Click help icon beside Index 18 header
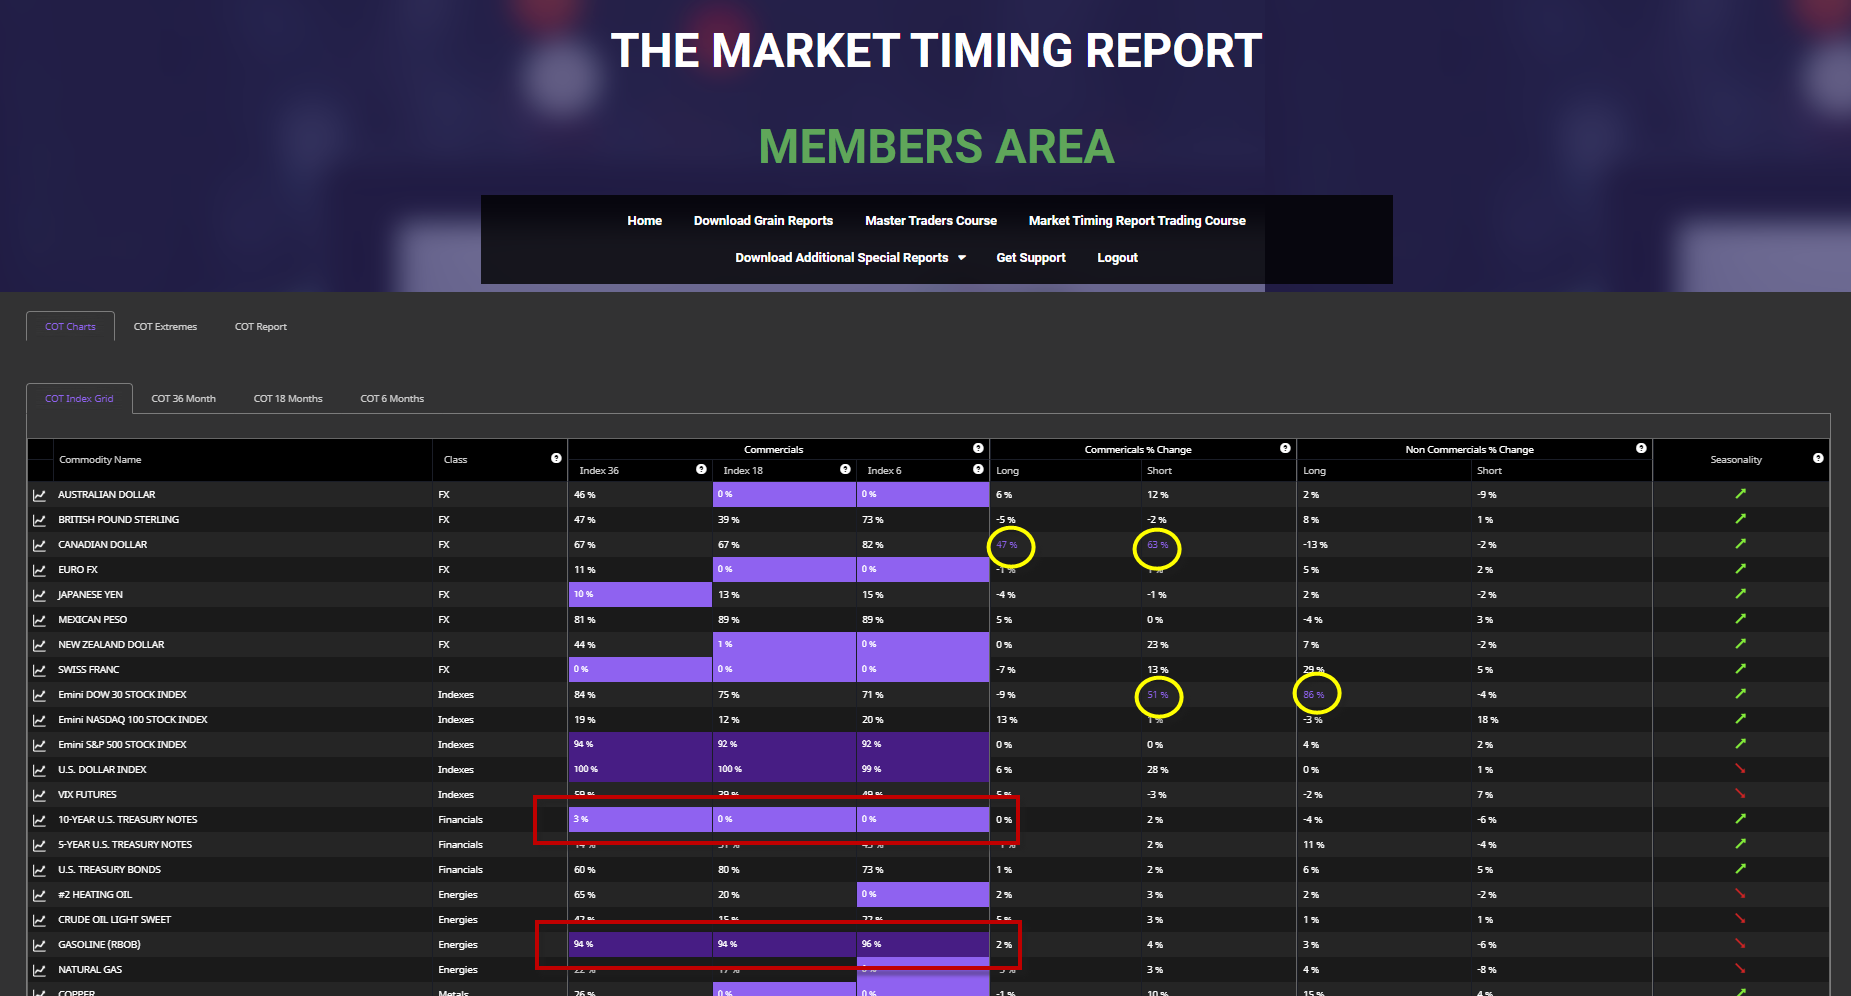The width and height of the screenshot is (1851, 996). point(845,469)
